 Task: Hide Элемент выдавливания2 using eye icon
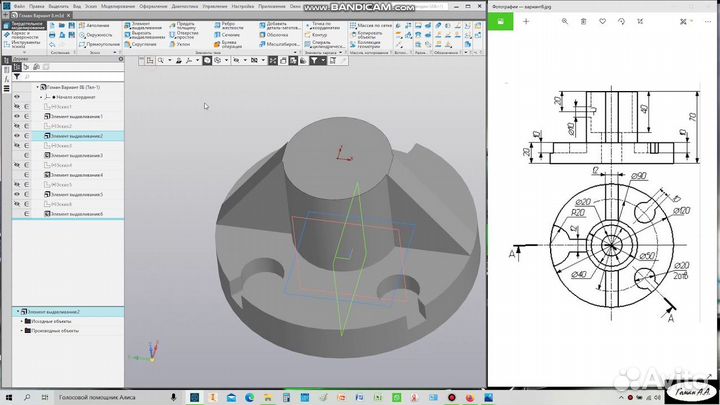(x=16, y=136)
